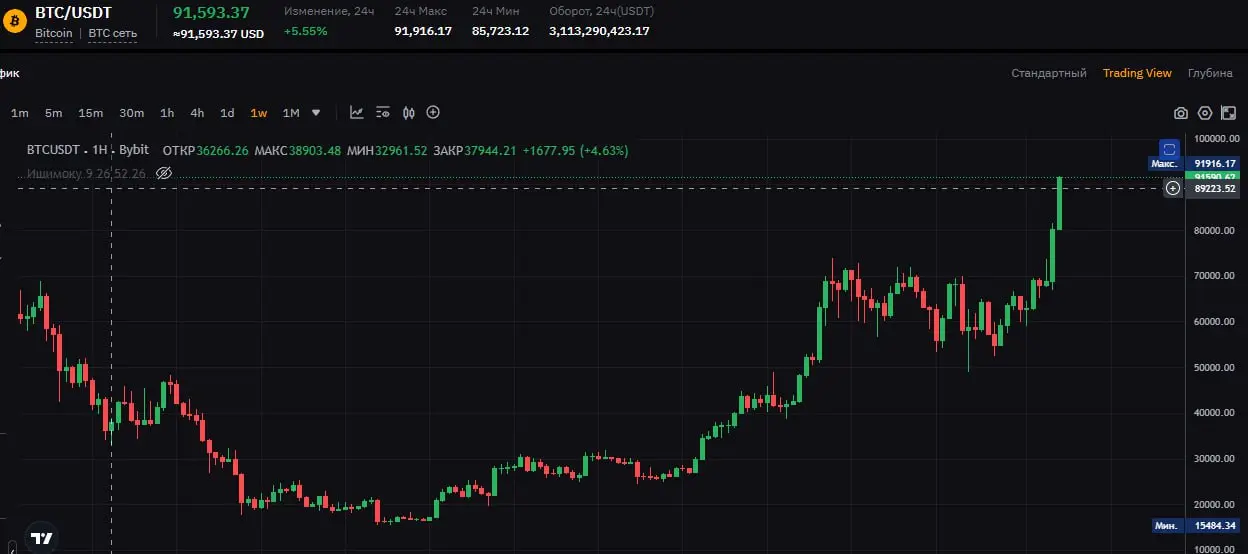Select the 1d timeframe
The height and width of the screenshot is (554, 1248).
click(x=227, y=113)
